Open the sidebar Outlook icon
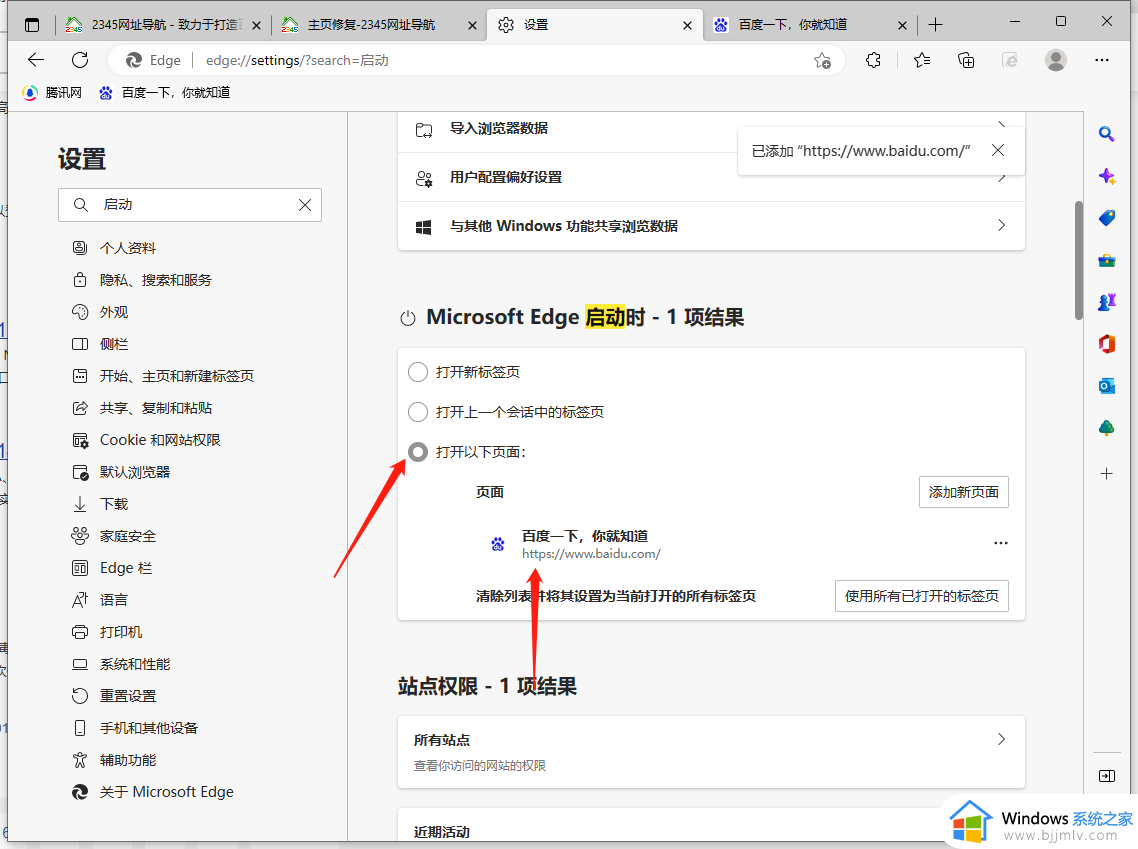1138x849 pixels. pyautogui.click(x=1106, y=386)
